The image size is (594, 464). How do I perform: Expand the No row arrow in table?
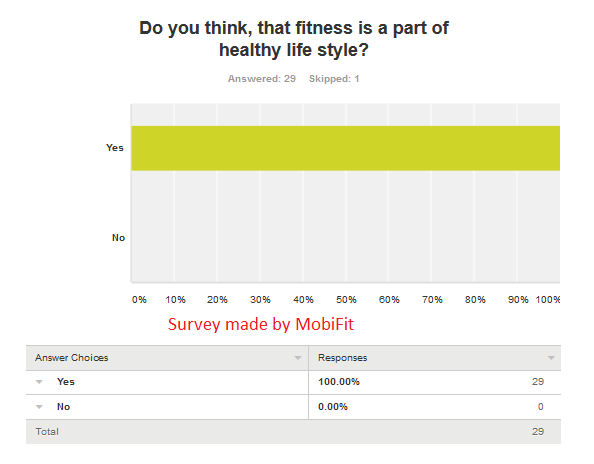[x=39, y=407]
